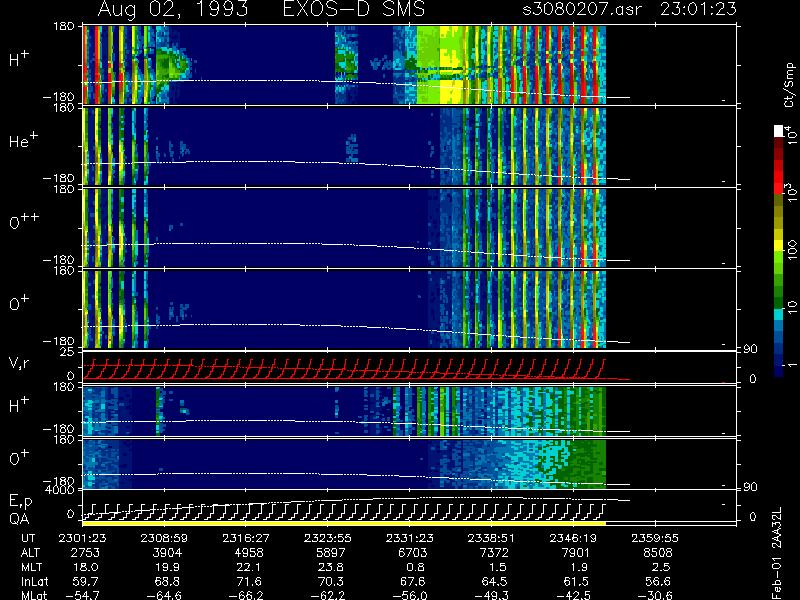This screenshot has height=600, width=800.
Task: Select the header time "23:01:23"
Action: click(698, 9)
